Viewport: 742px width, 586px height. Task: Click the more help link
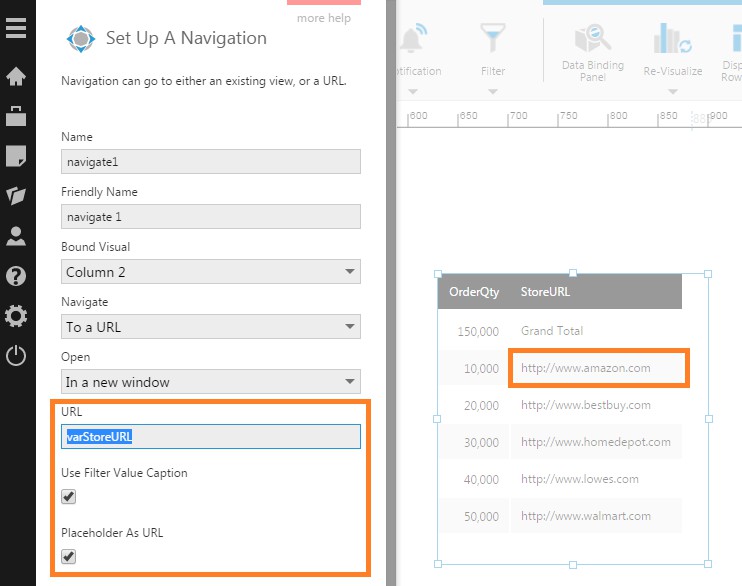324,18
